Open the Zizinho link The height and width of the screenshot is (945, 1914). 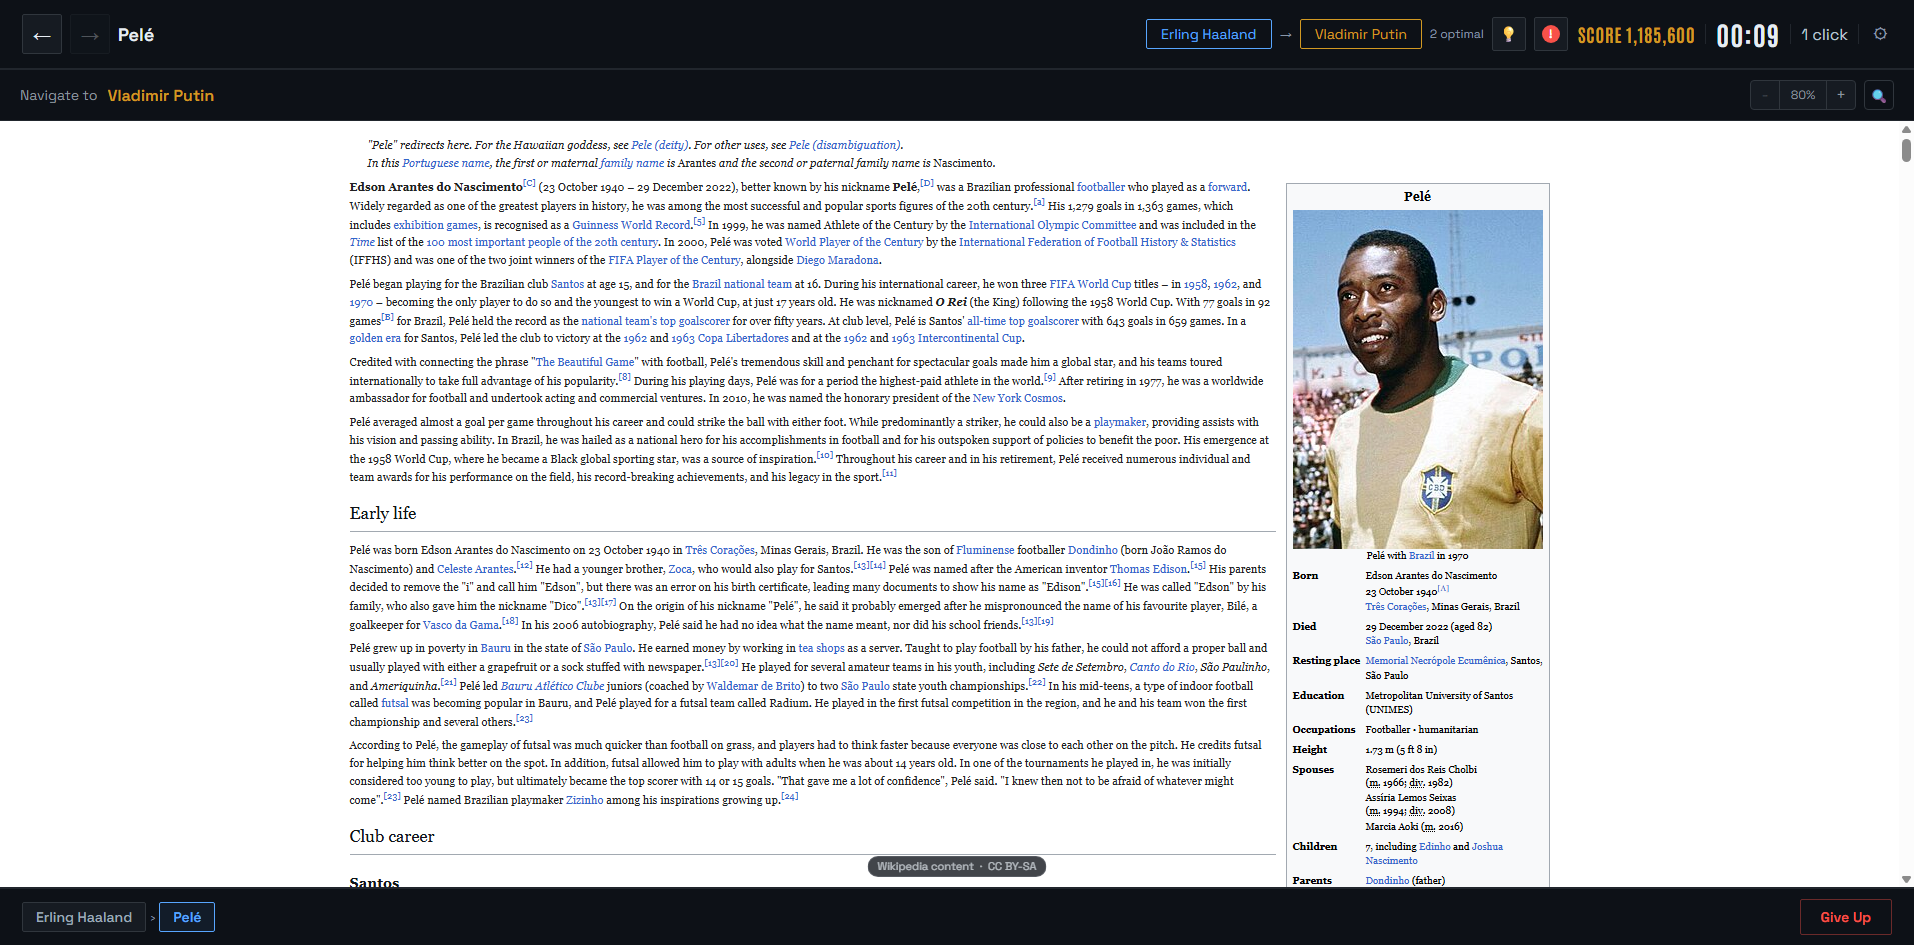tap(584, 800)
